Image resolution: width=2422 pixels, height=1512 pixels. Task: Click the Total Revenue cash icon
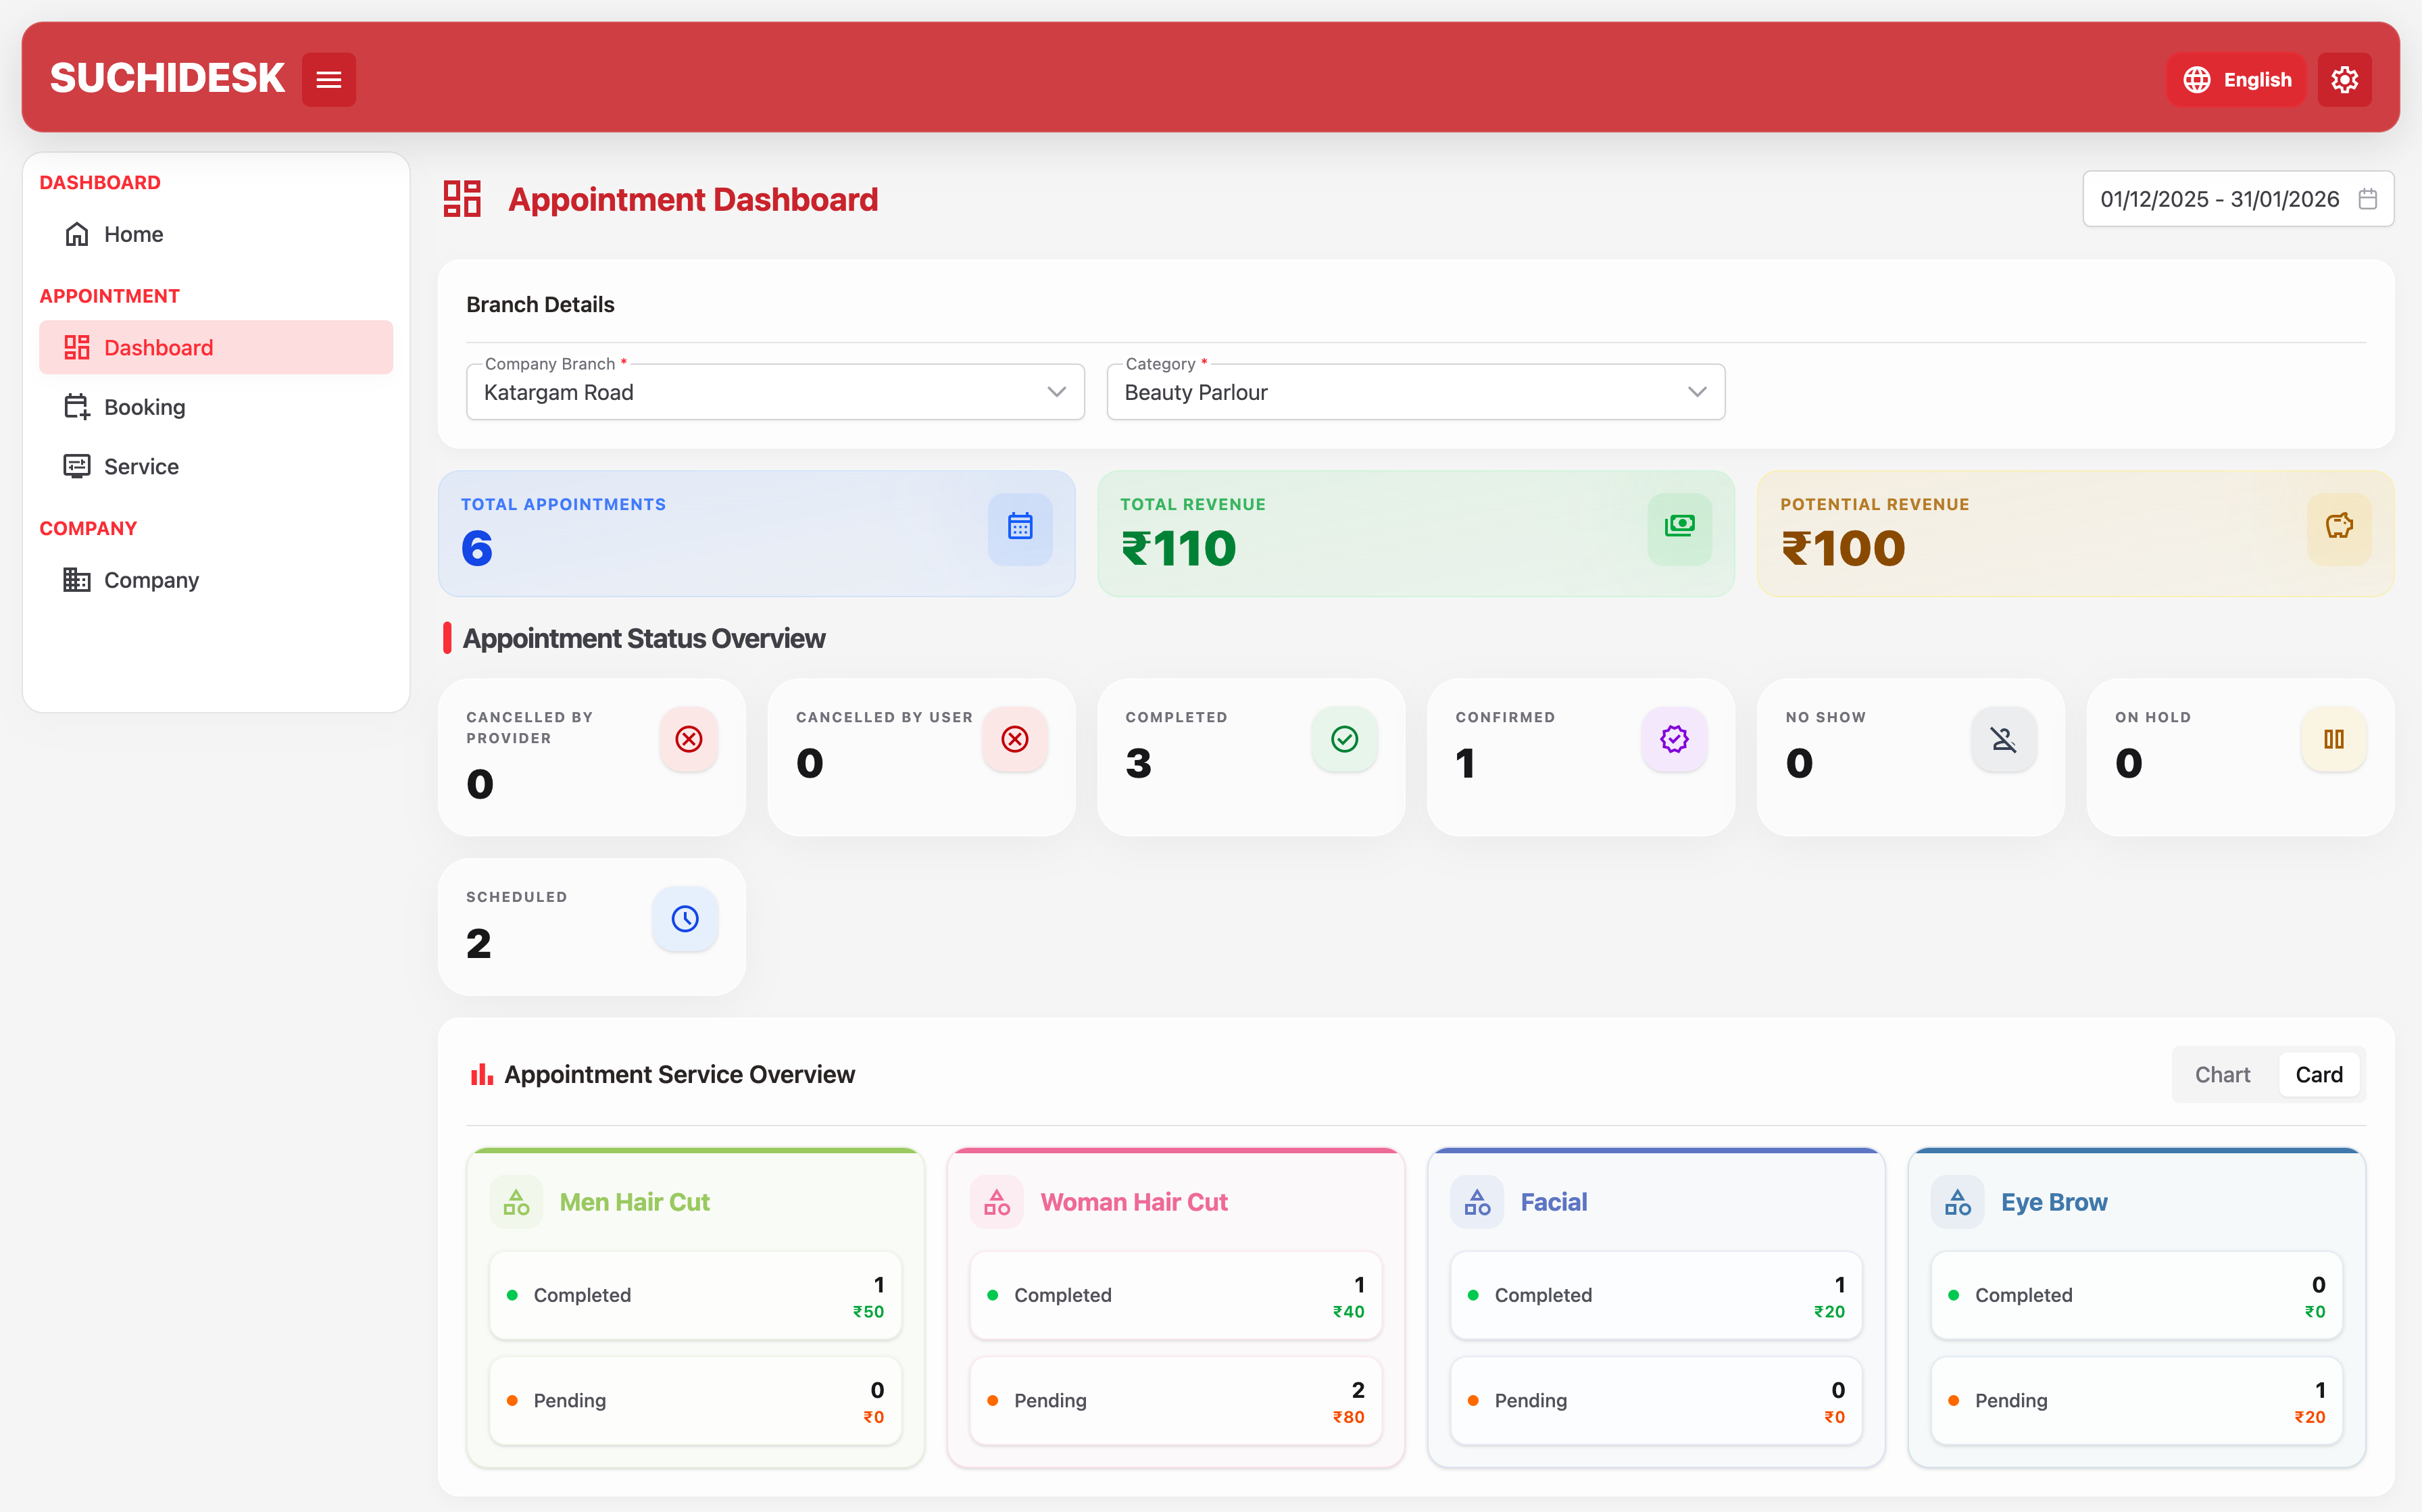click(1679, 526)
